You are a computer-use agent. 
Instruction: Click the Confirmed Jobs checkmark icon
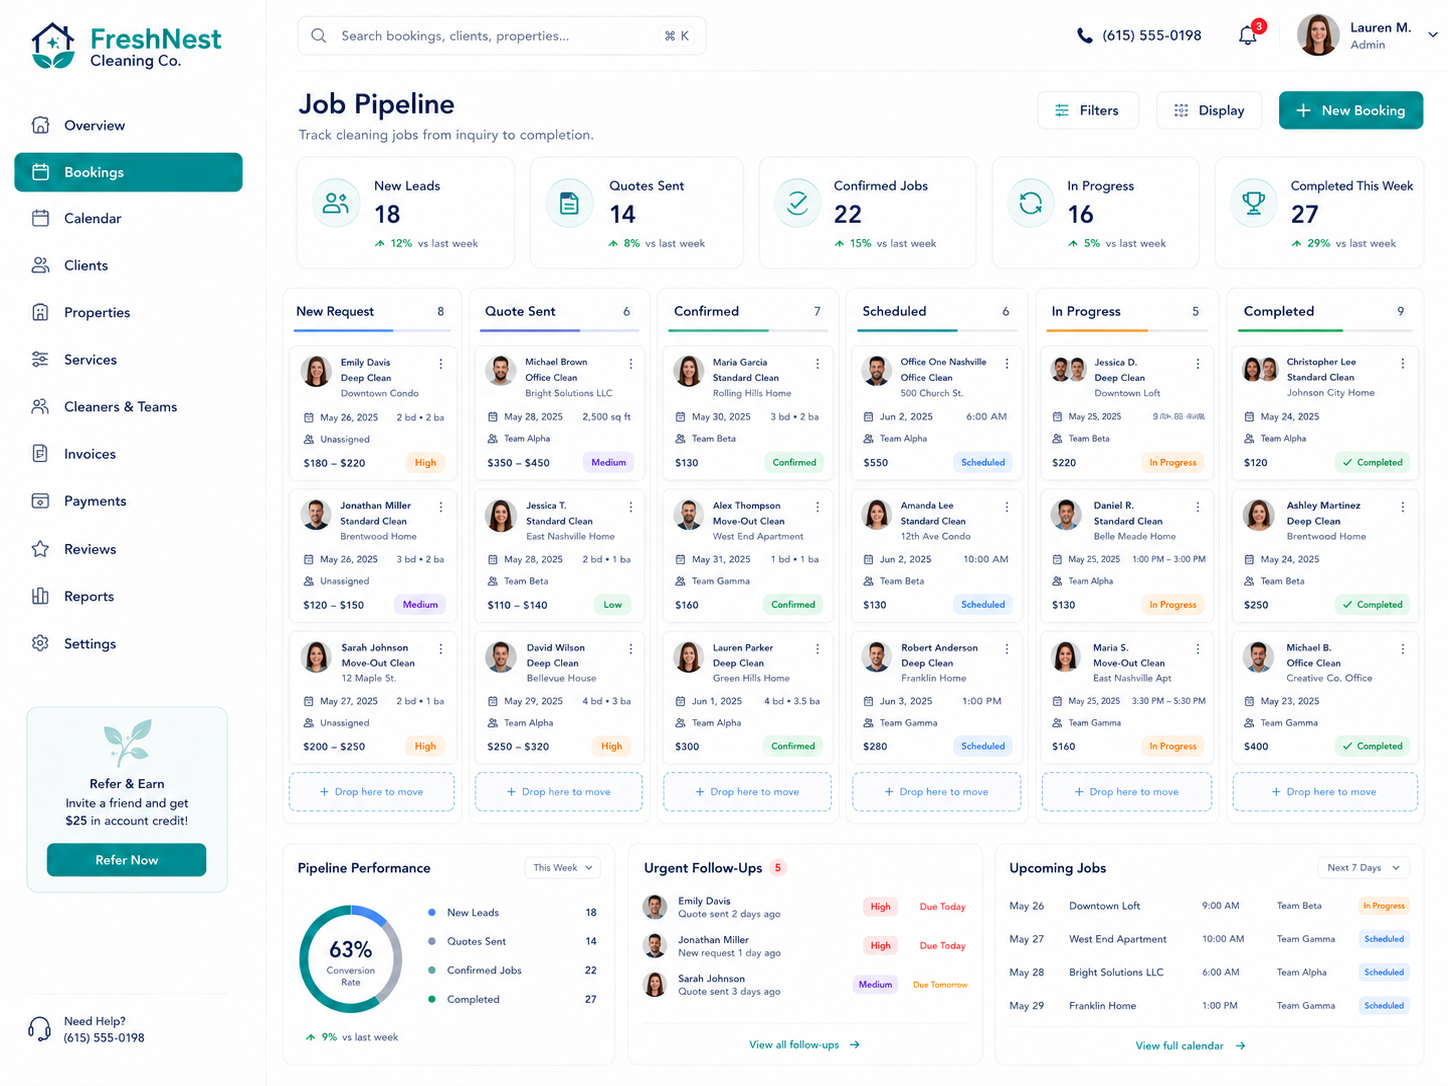point(797,203)
